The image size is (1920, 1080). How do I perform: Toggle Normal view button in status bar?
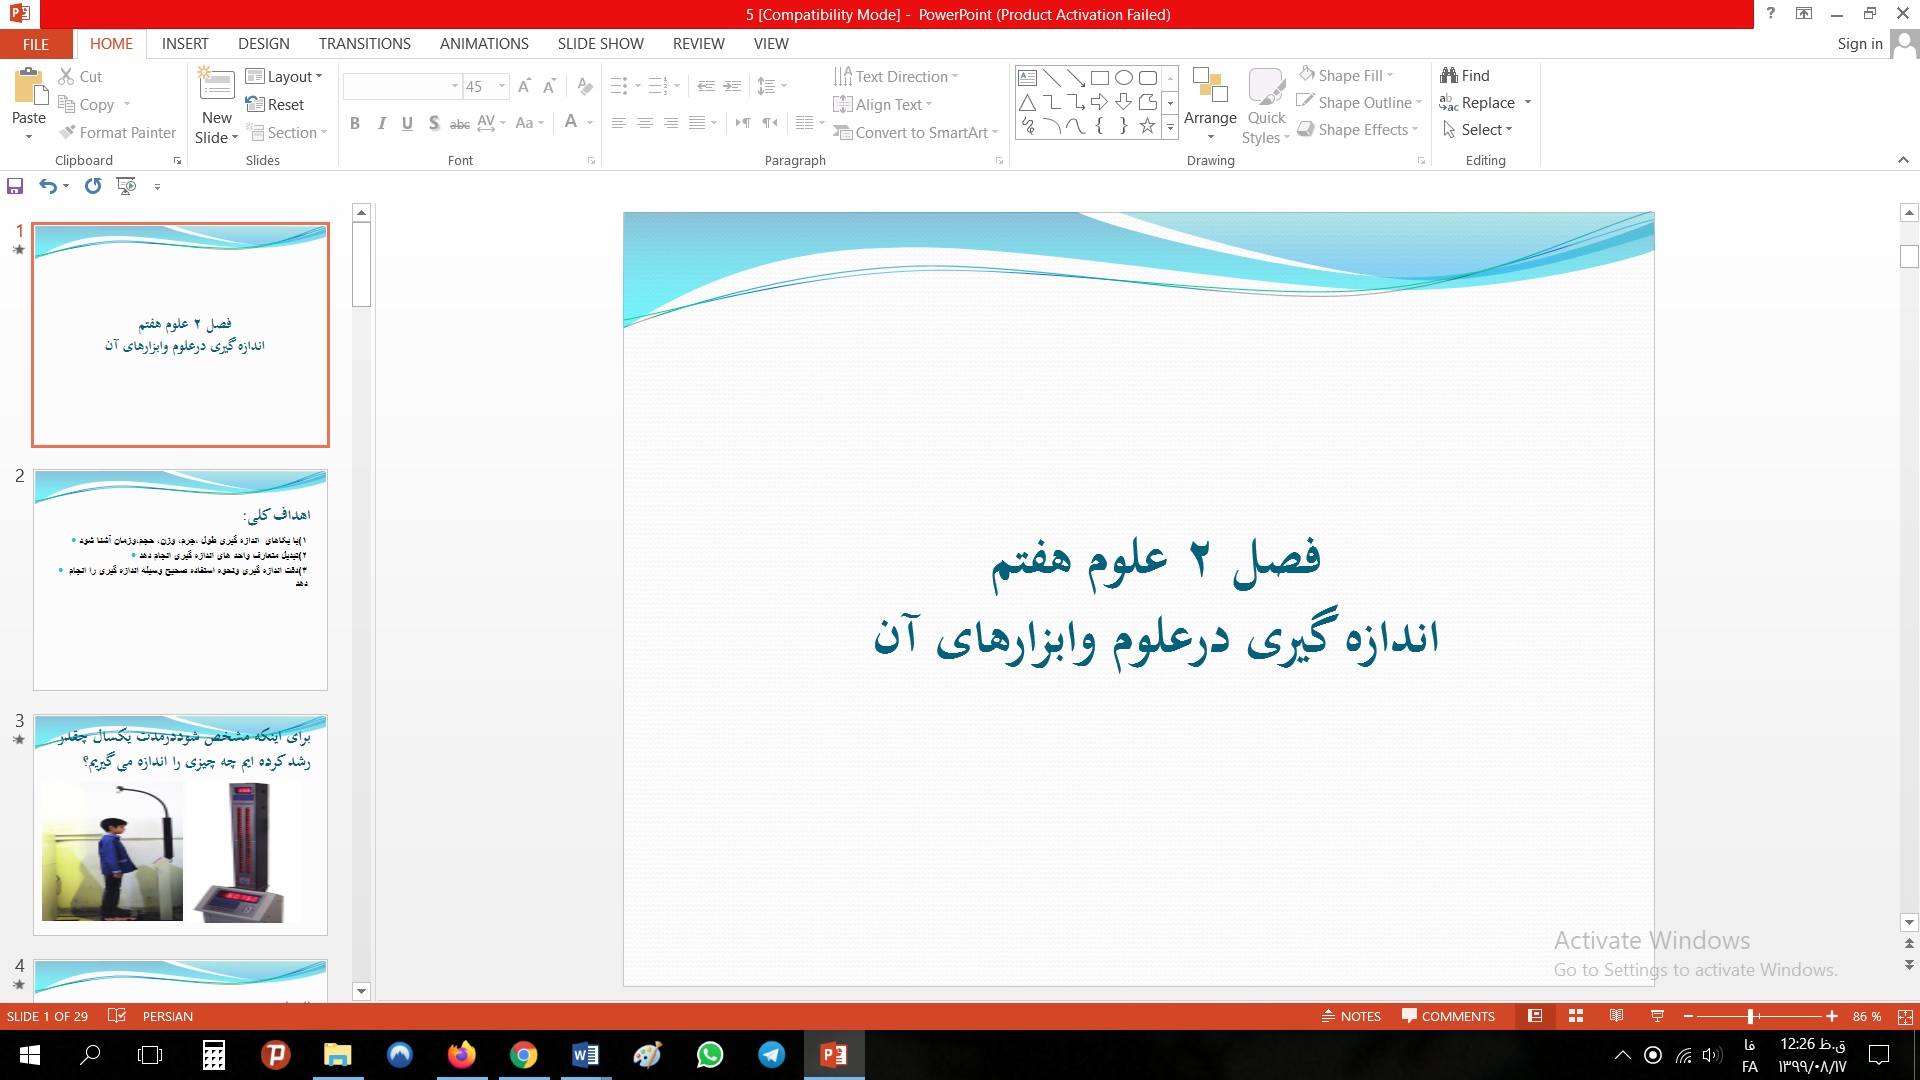tap(1535, 1016)
